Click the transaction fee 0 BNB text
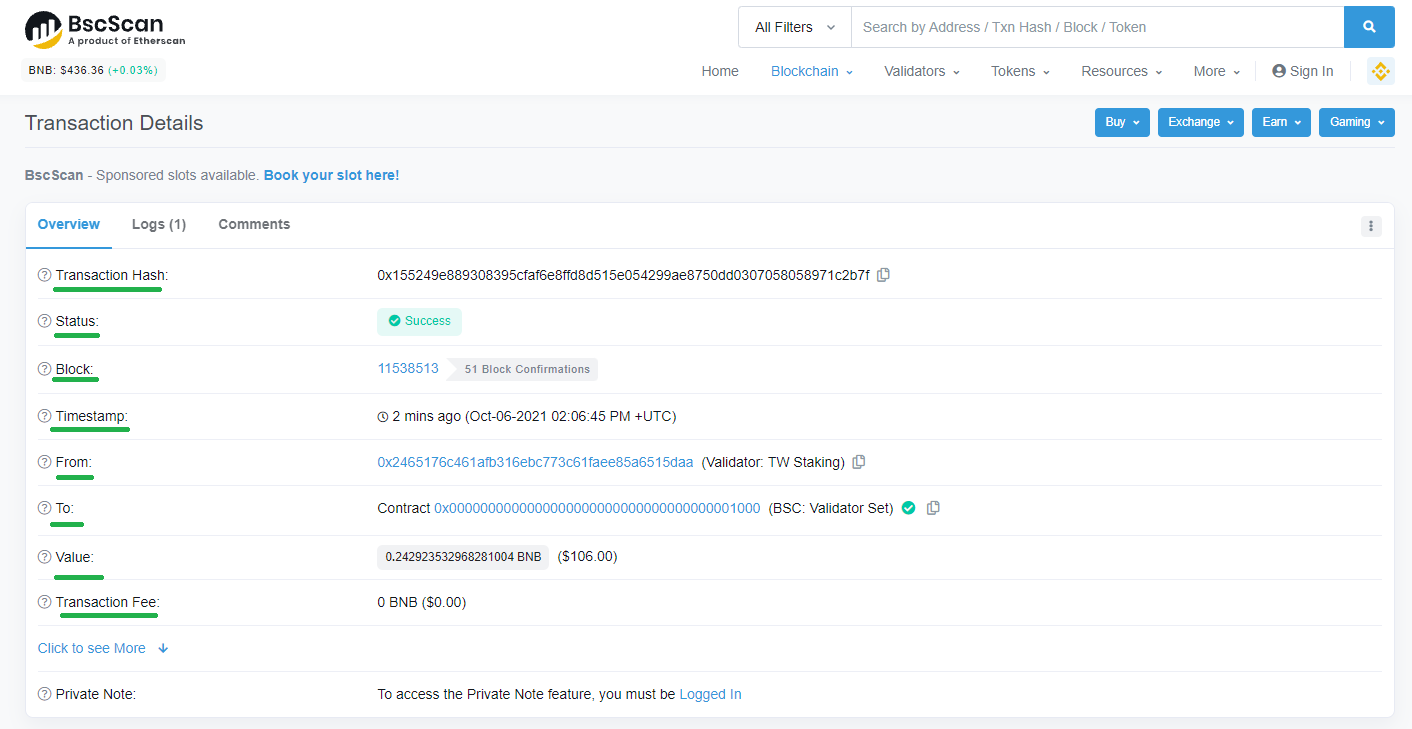This screenshot has height=729, width=1412. [421, 602]
